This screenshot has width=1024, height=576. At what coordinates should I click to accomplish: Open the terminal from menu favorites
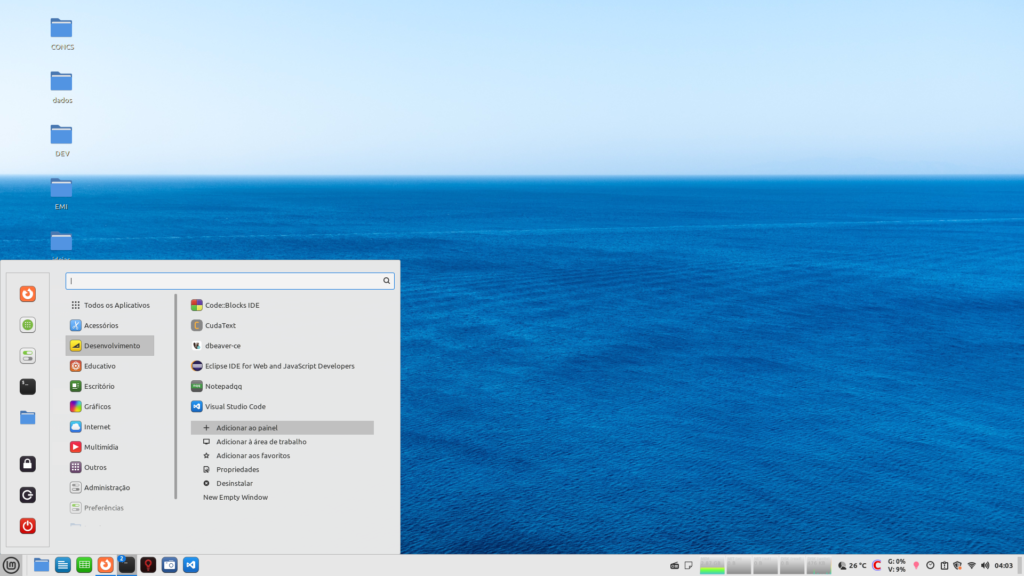pyautogui.click(x=28, y=386)
